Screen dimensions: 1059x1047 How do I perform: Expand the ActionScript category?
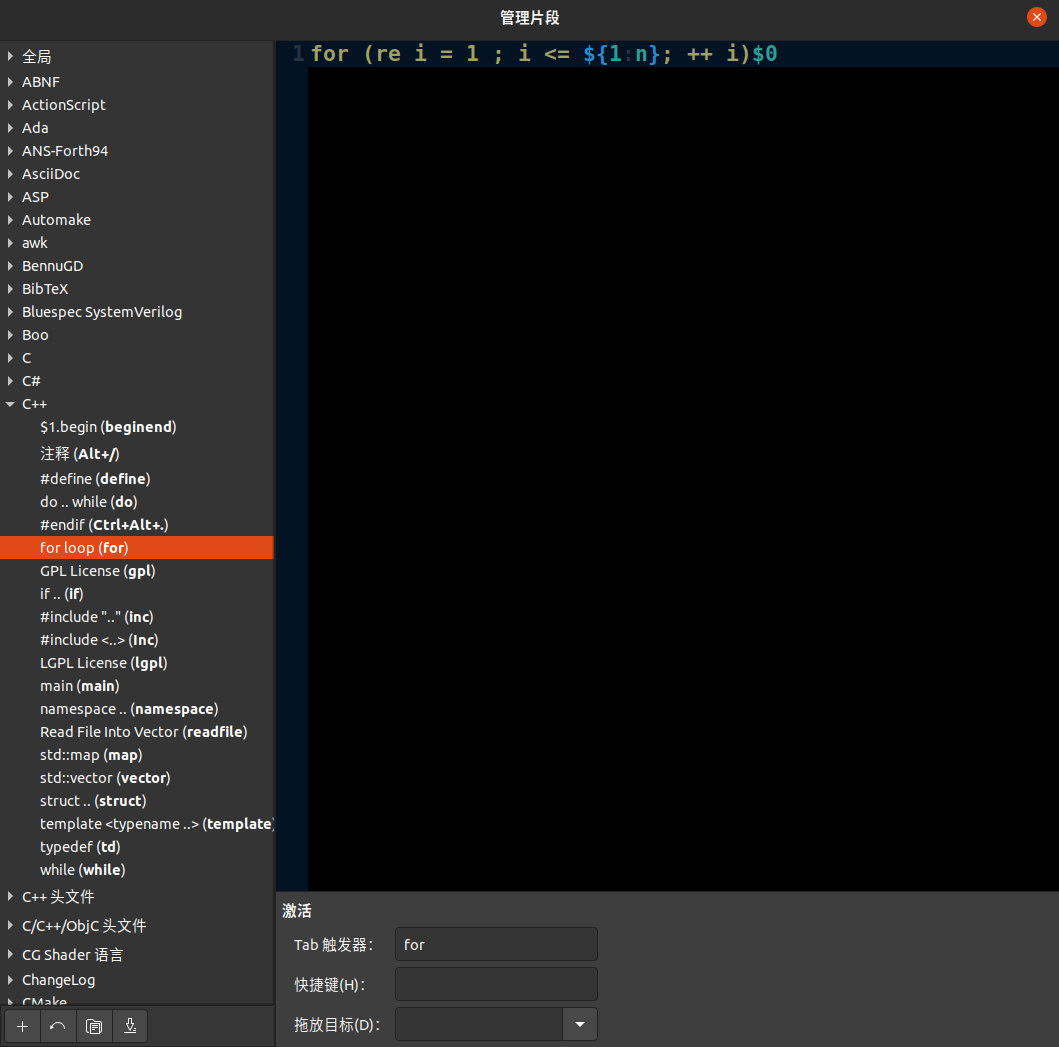click(x=10, y=105)
